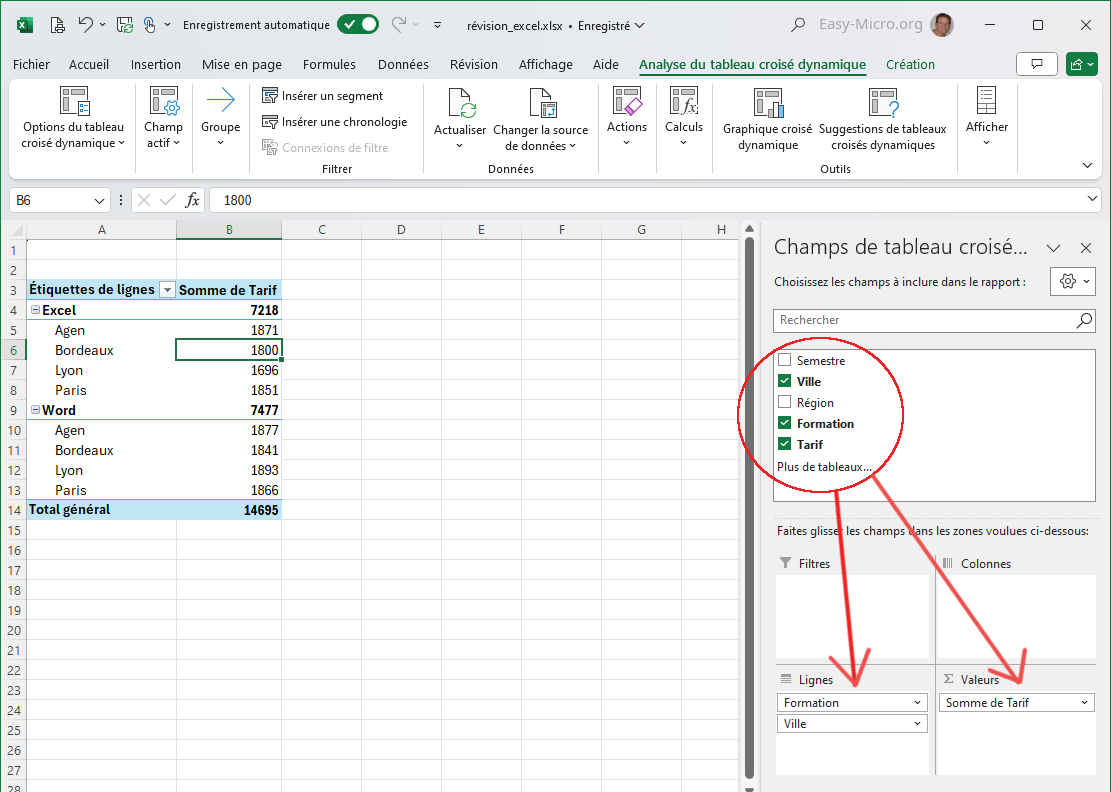Open the Champ actif group
Screen dimensions: 1111x792
point(164,118)
